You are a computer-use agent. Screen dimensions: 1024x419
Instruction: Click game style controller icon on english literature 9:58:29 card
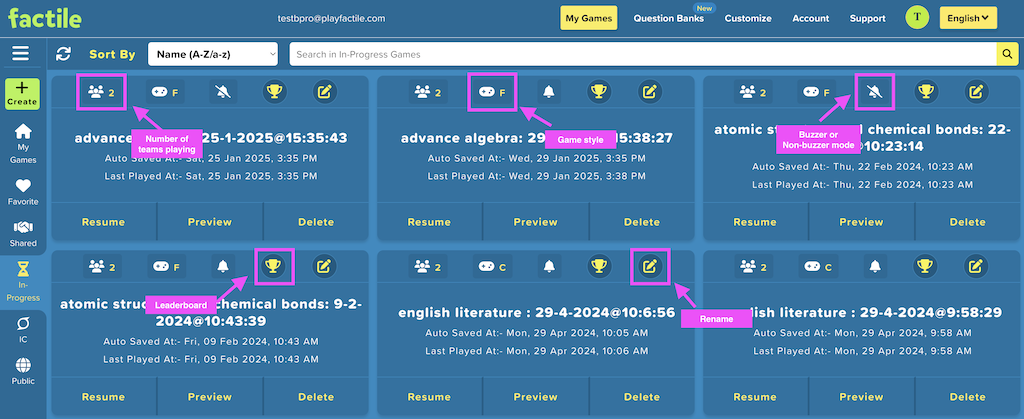(819, 266)
